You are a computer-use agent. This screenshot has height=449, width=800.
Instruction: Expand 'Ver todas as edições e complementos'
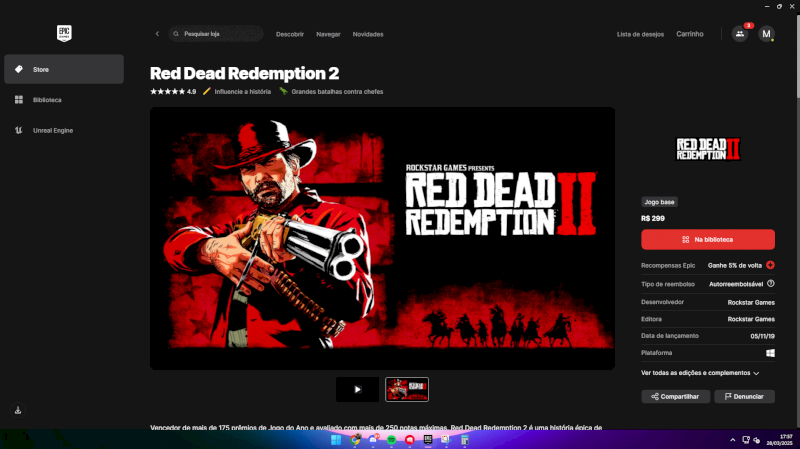(x=700, y=373)
